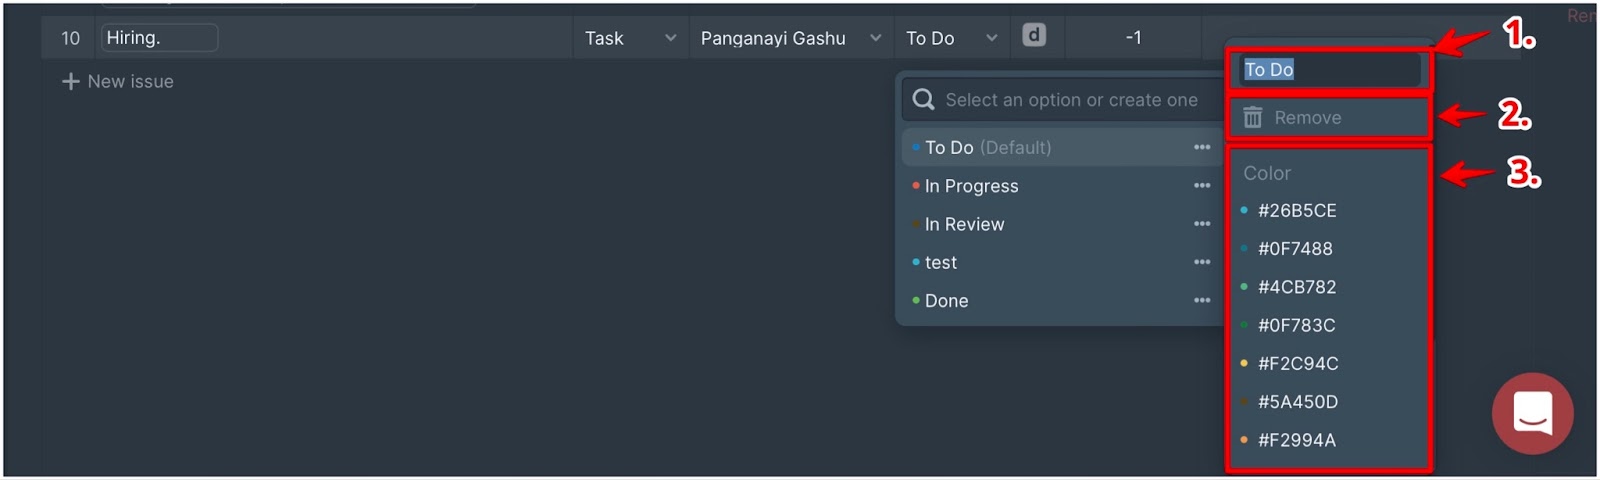This screenshot has height=480, width=1600.
Task: Open the Panganayi Gashu assignee dropdown
Action: pyautogui.click(x=875, y=38)
